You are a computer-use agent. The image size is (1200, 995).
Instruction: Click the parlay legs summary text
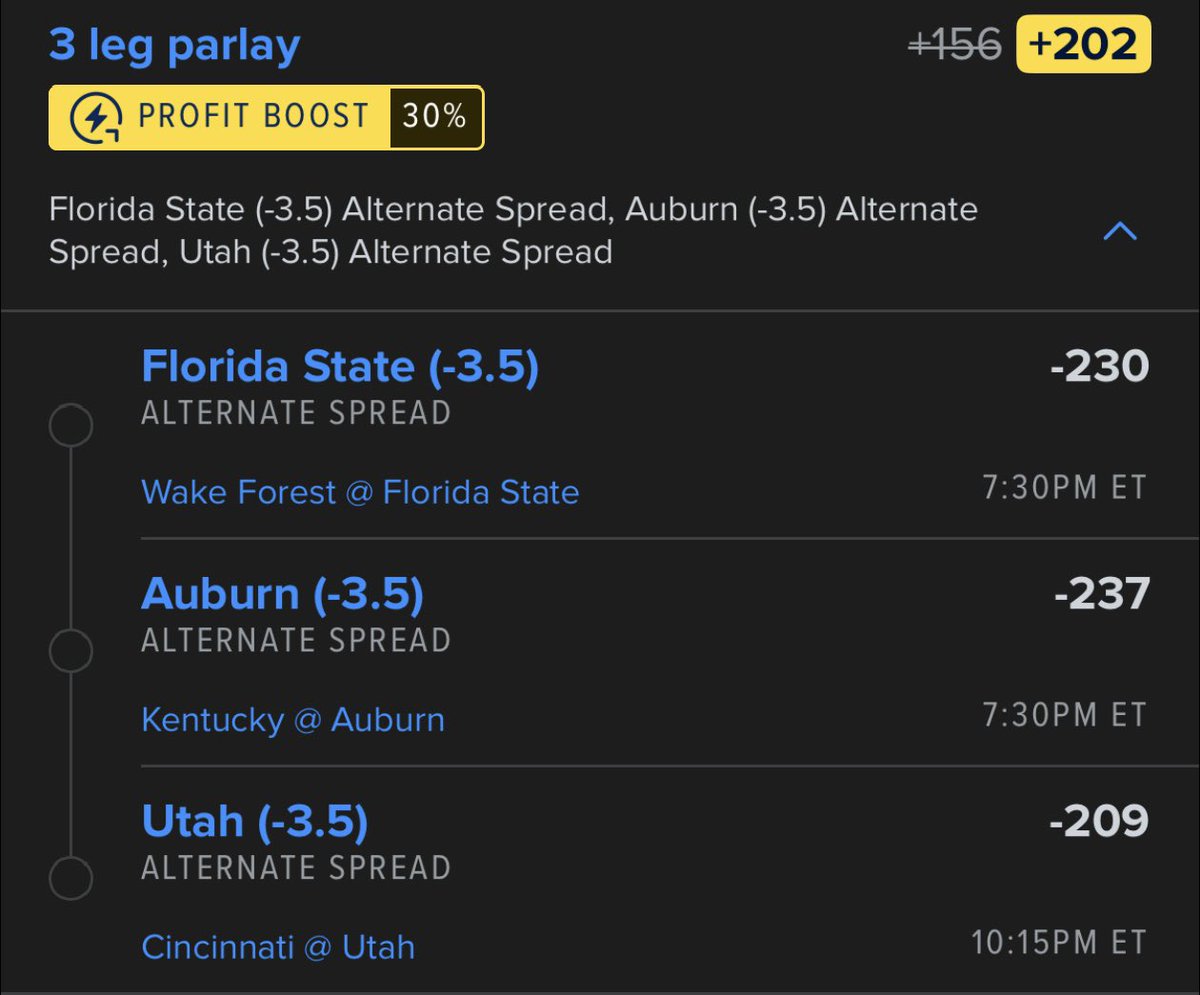(x=513, y=231)
